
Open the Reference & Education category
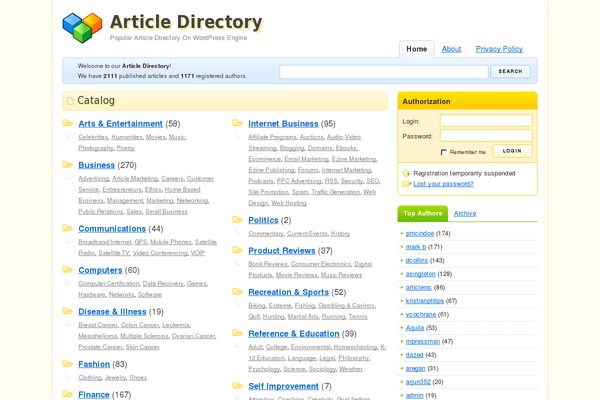(x=294, y=334)
